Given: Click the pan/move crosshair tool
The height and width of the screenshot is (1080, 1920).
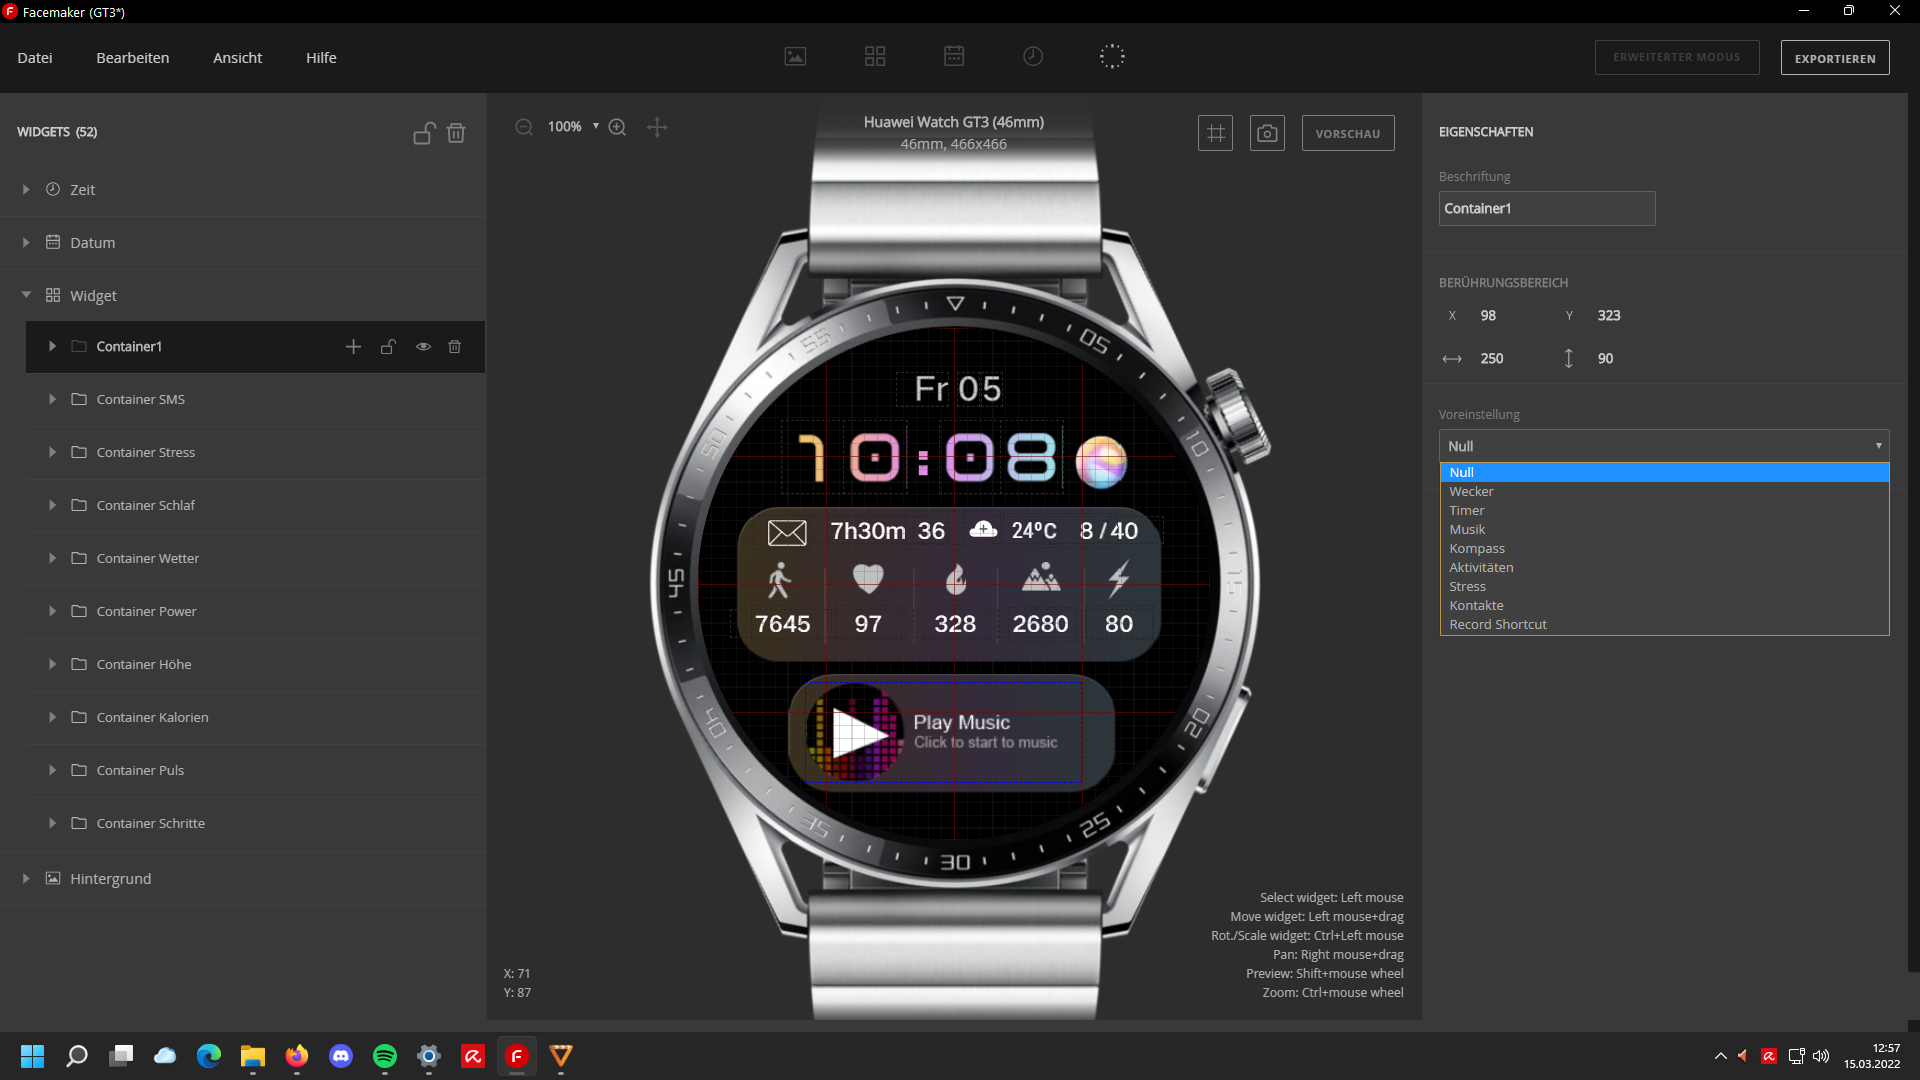Looking at the screenshot, I should point(657,127).
